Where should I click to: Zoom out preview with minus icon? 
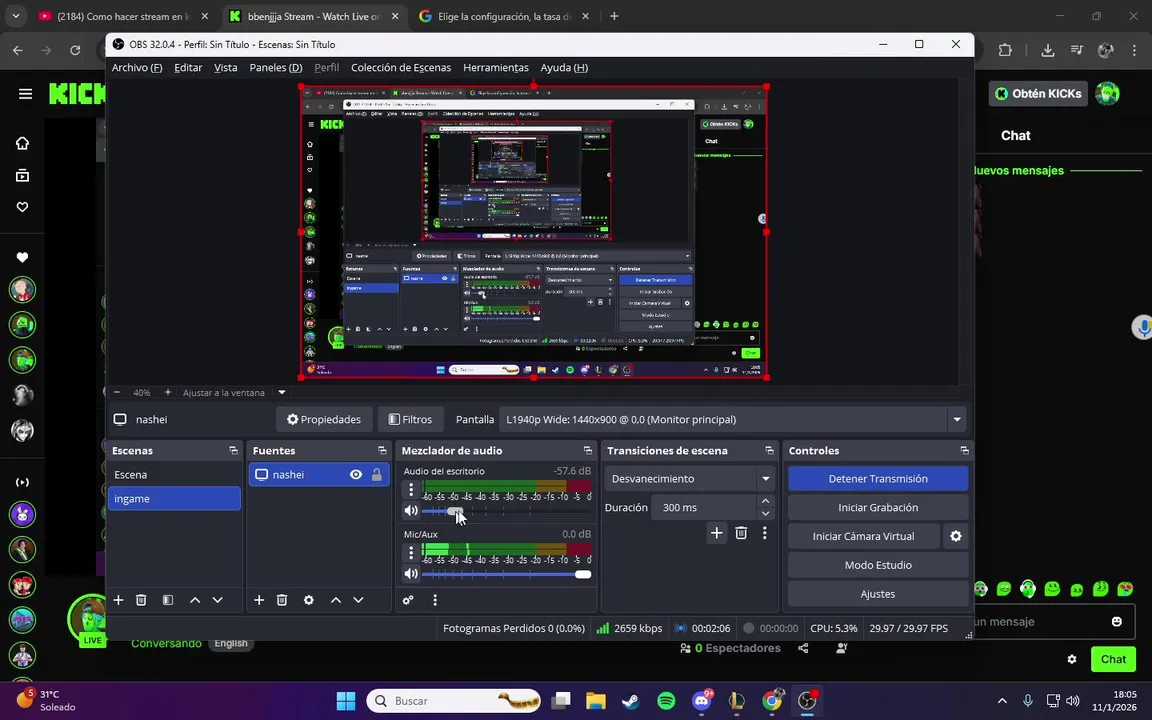tap(116, 392)
